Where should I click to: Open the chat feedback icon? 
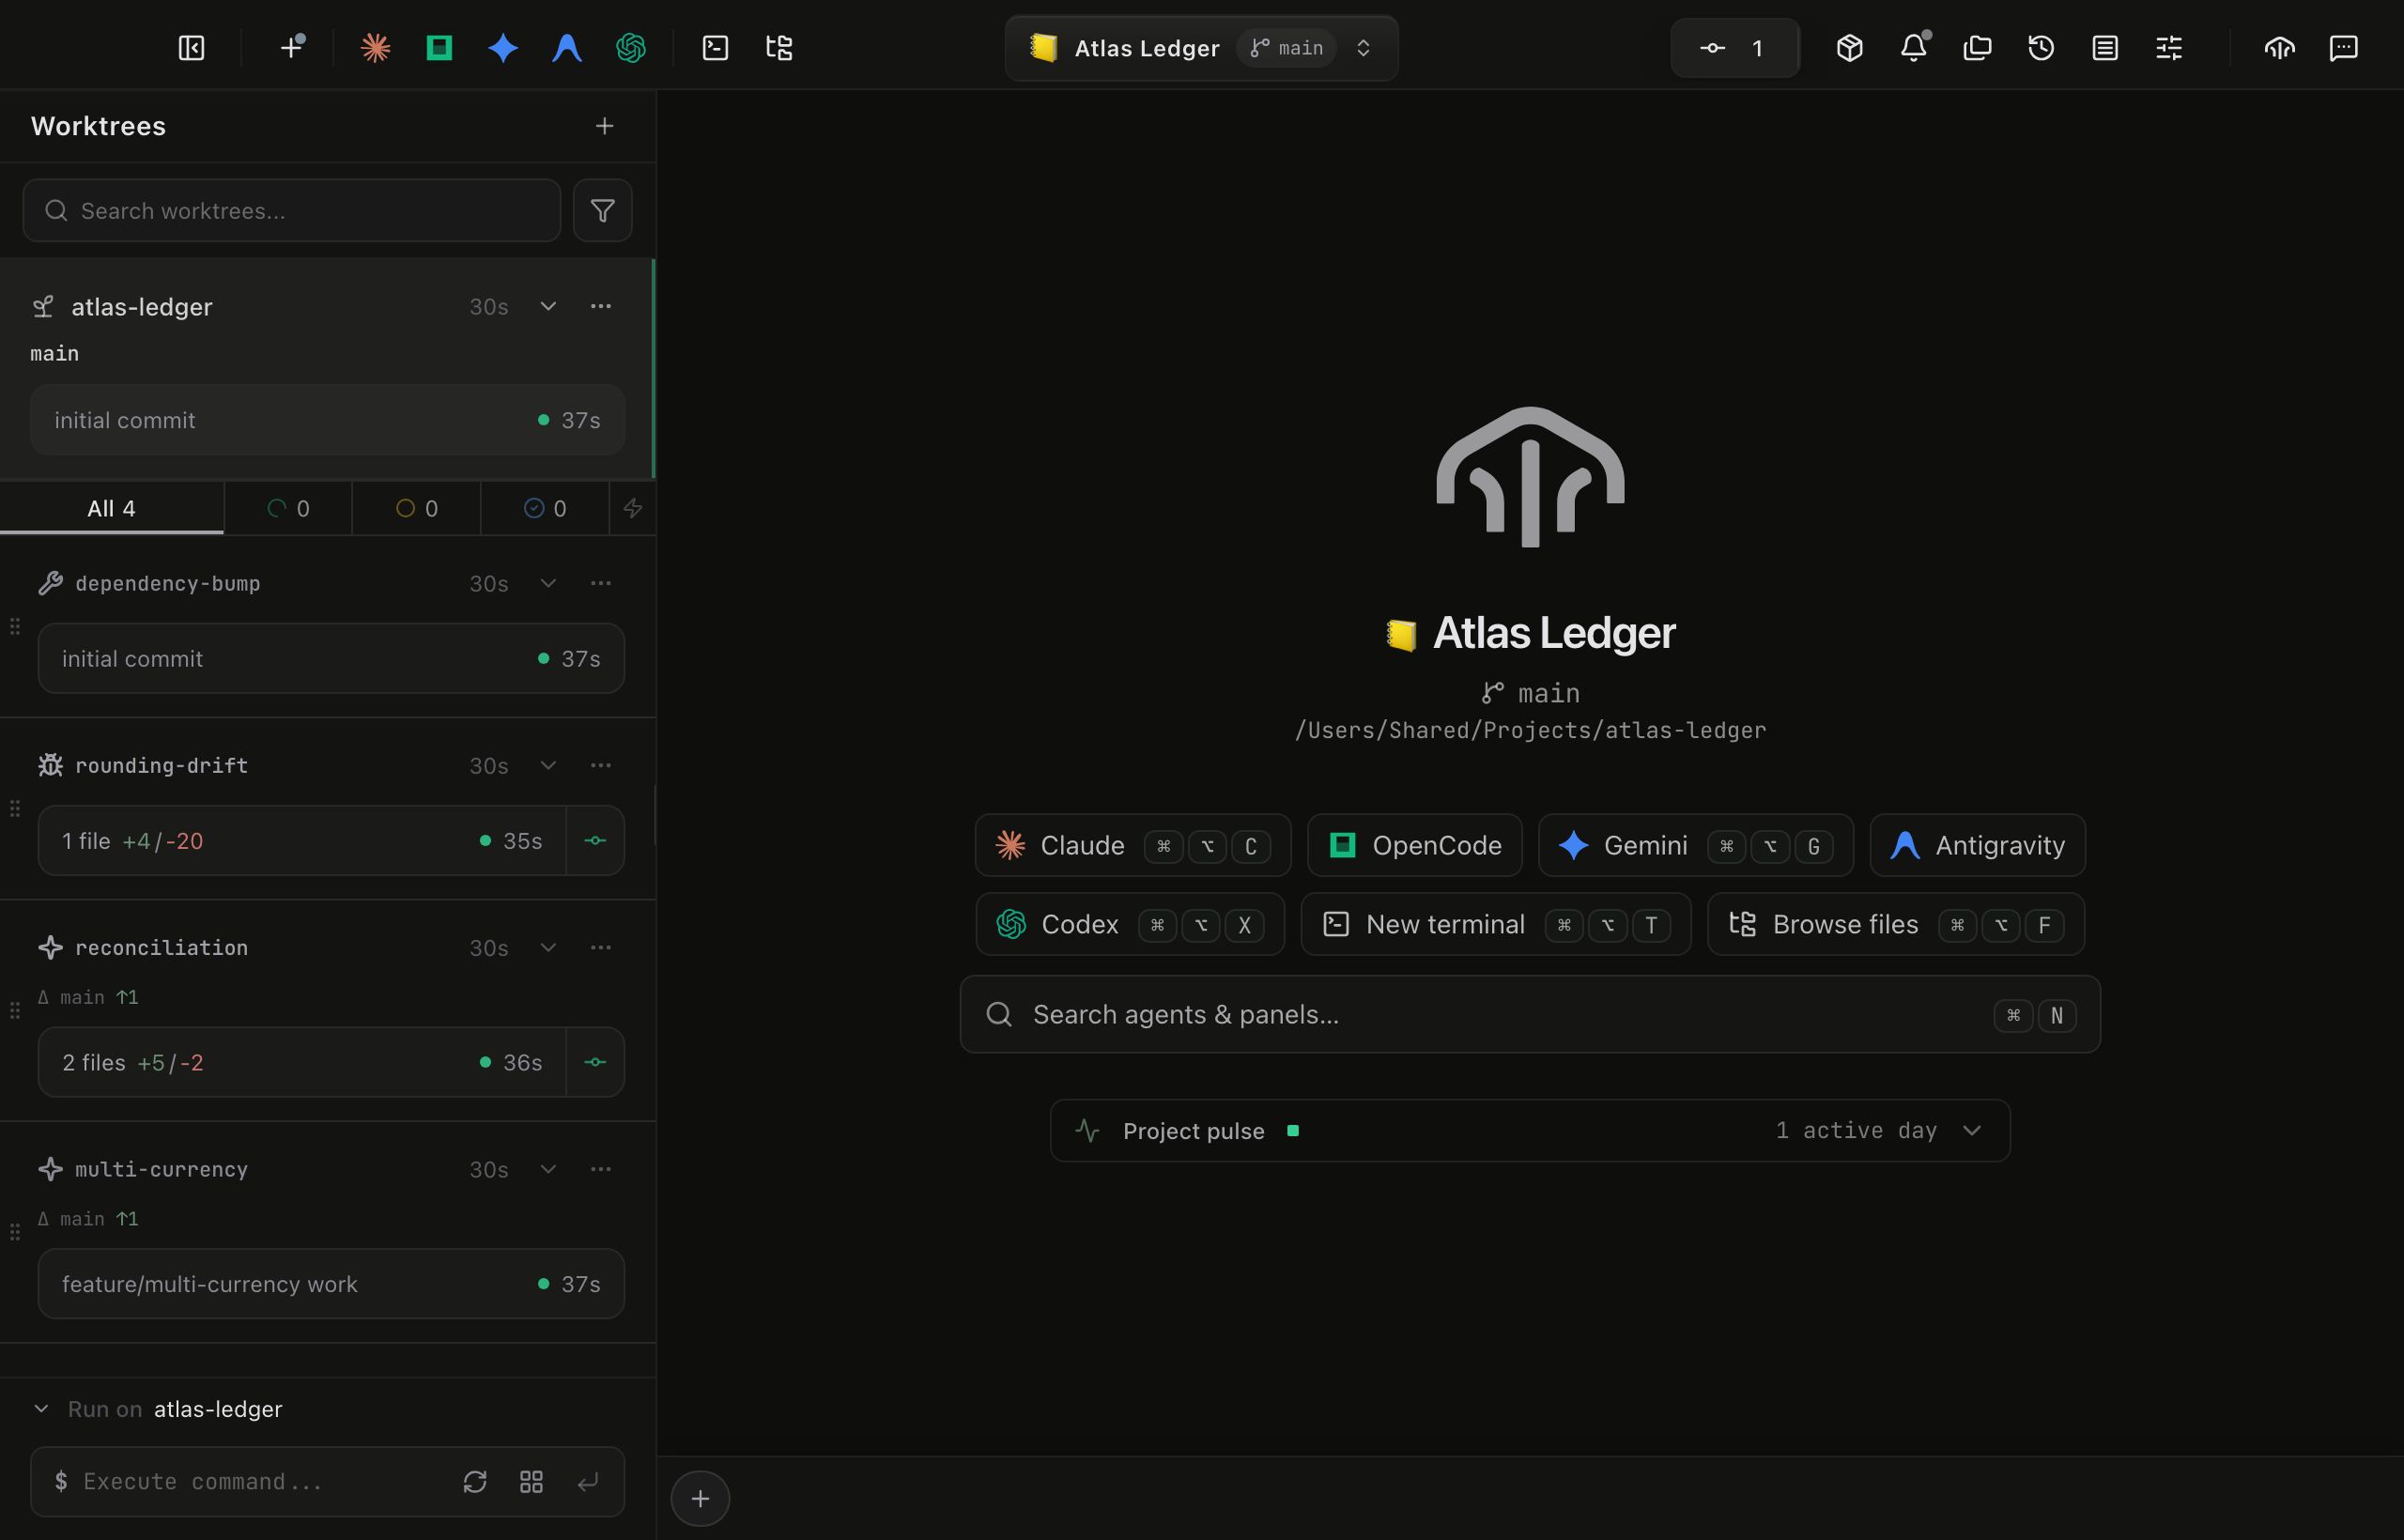[2343, 48]
